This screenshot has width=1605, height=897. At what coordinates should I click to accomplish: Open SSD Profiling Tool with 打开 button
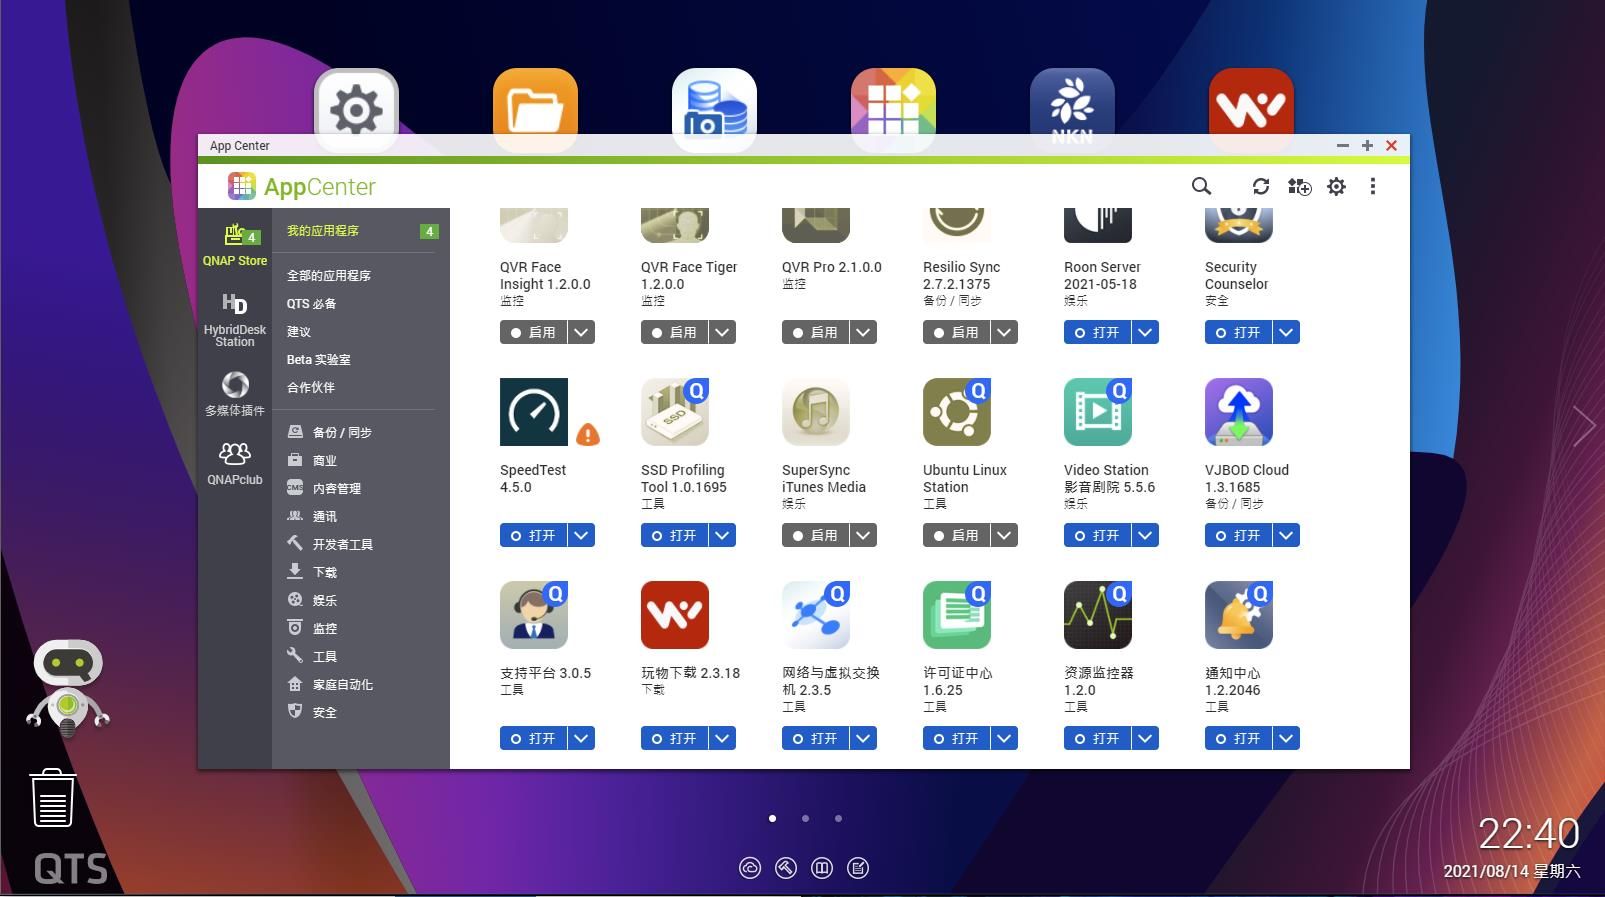point(675,535)
